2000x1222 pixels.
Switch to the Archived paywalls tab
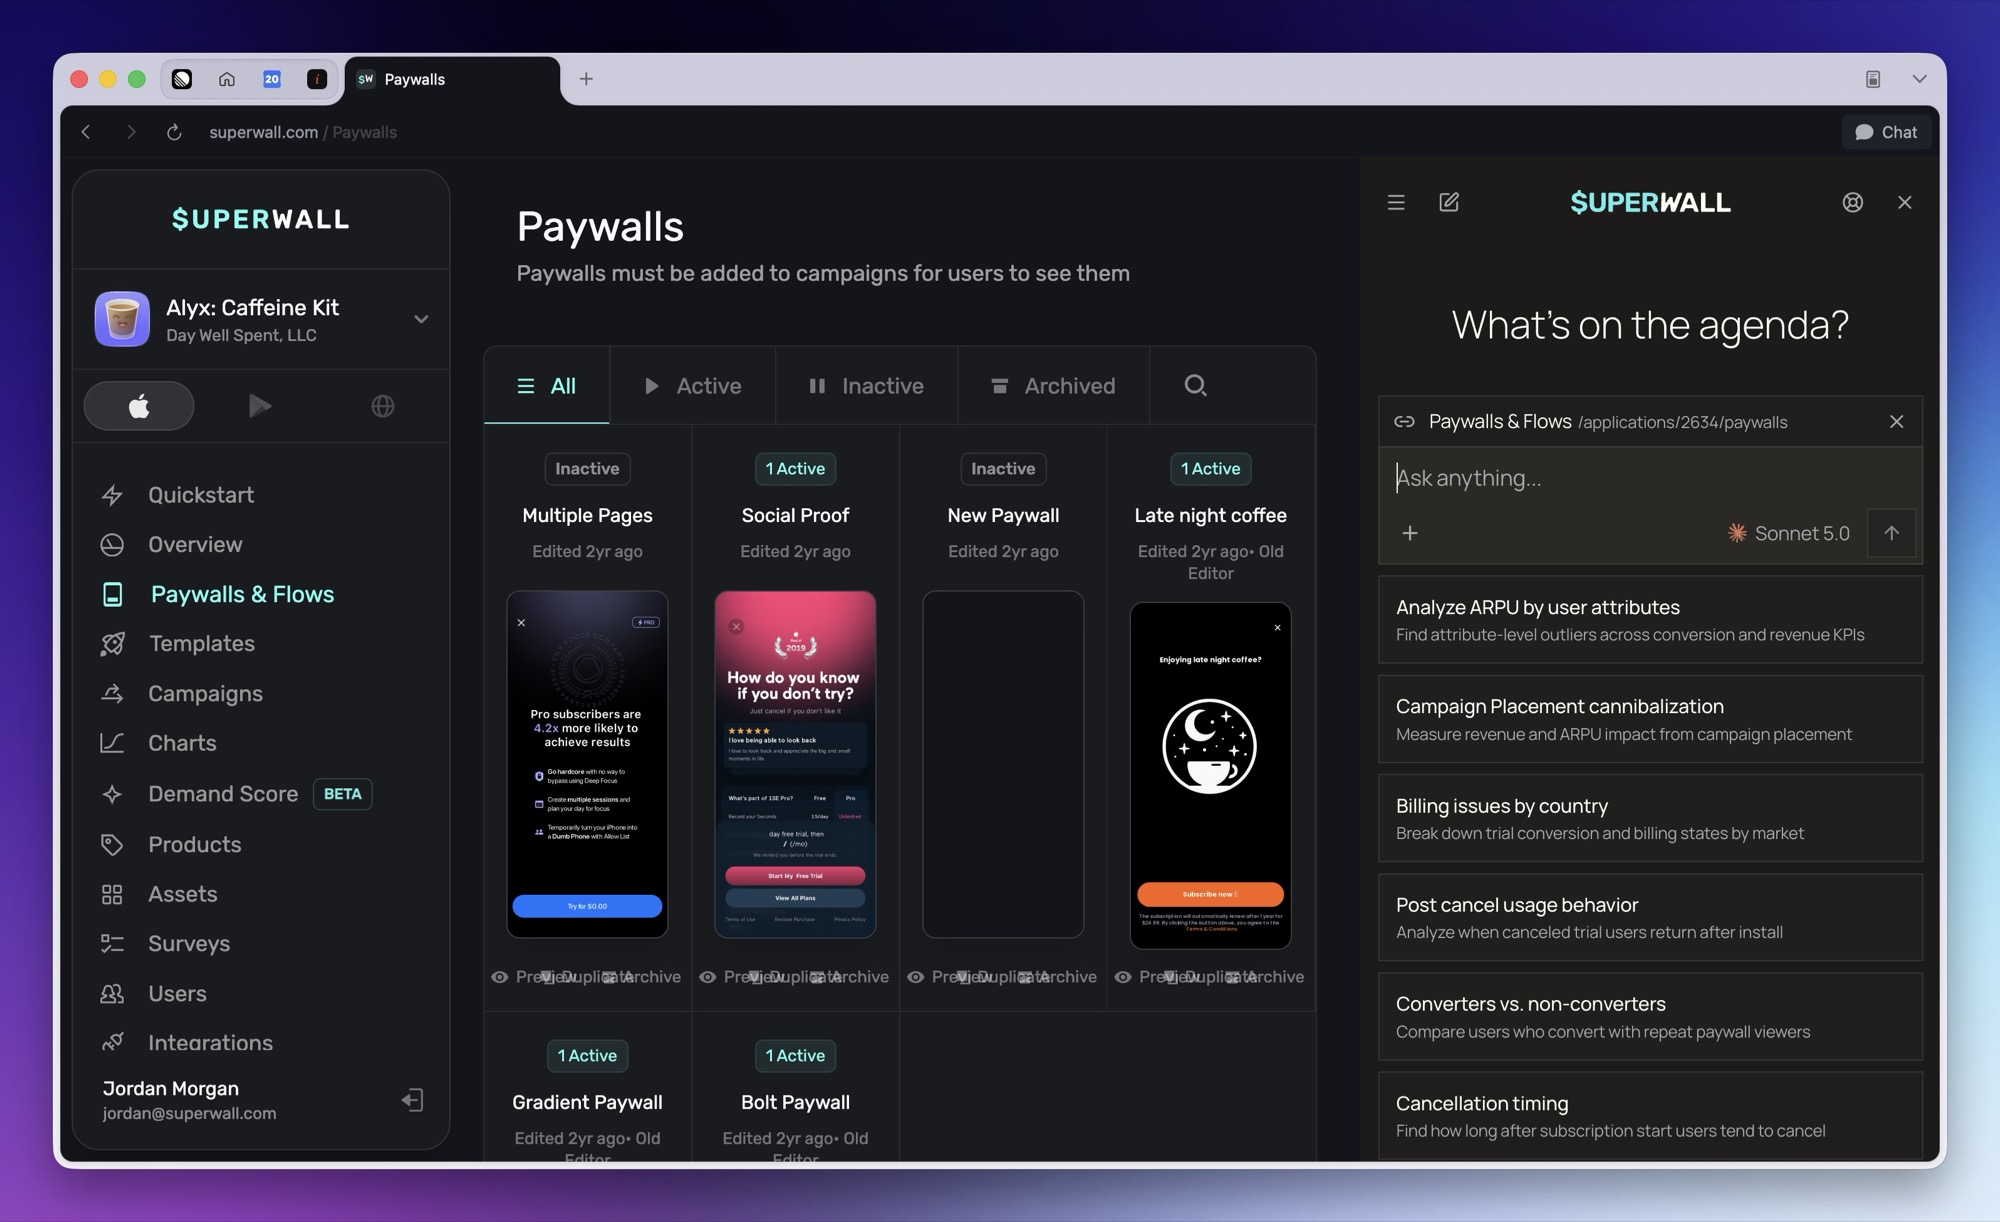click(1053, 386)
